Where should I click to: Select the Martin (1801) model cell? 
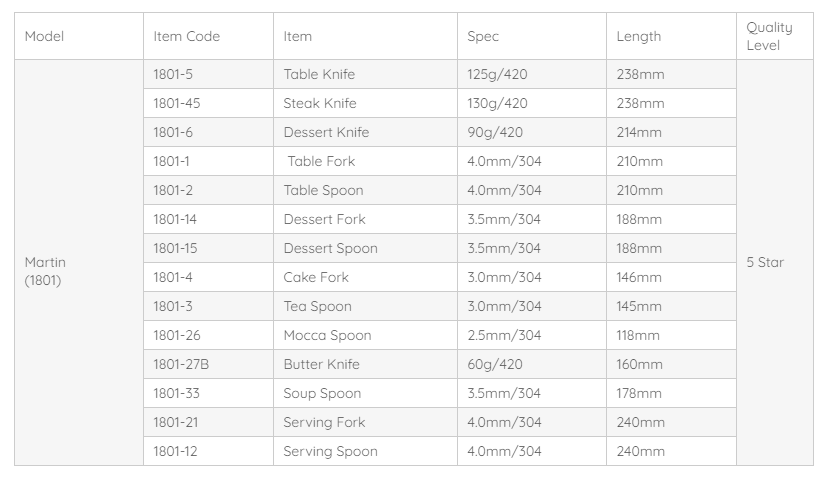click(45, 271)
